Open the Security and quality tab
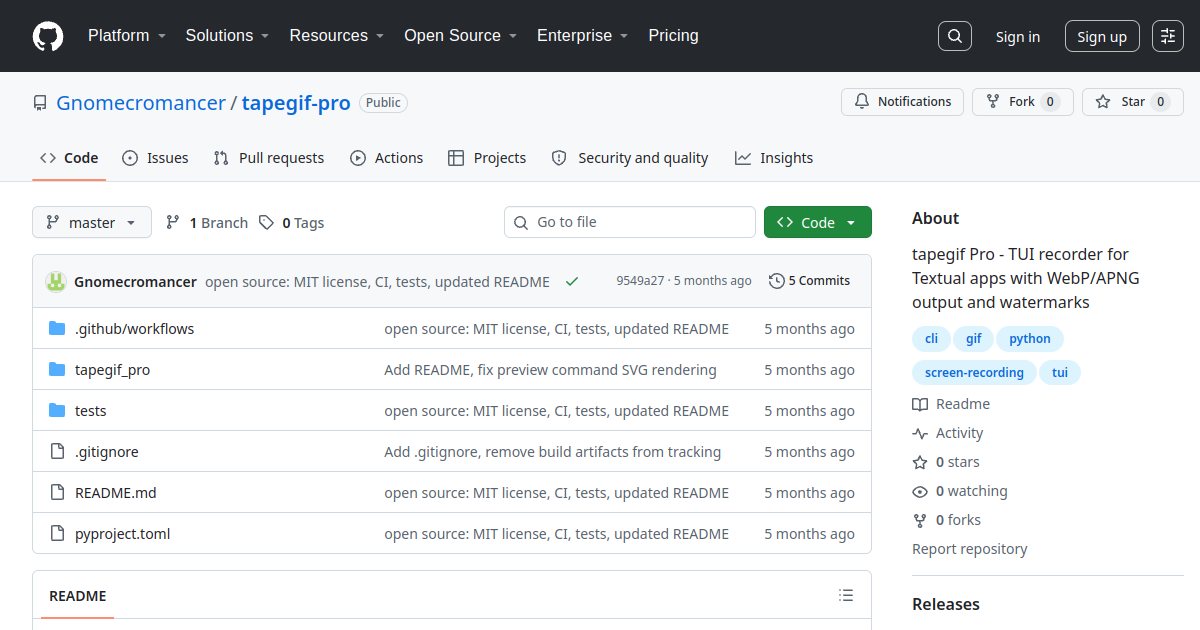This screenshot has width=1200, height=630. 630,158
